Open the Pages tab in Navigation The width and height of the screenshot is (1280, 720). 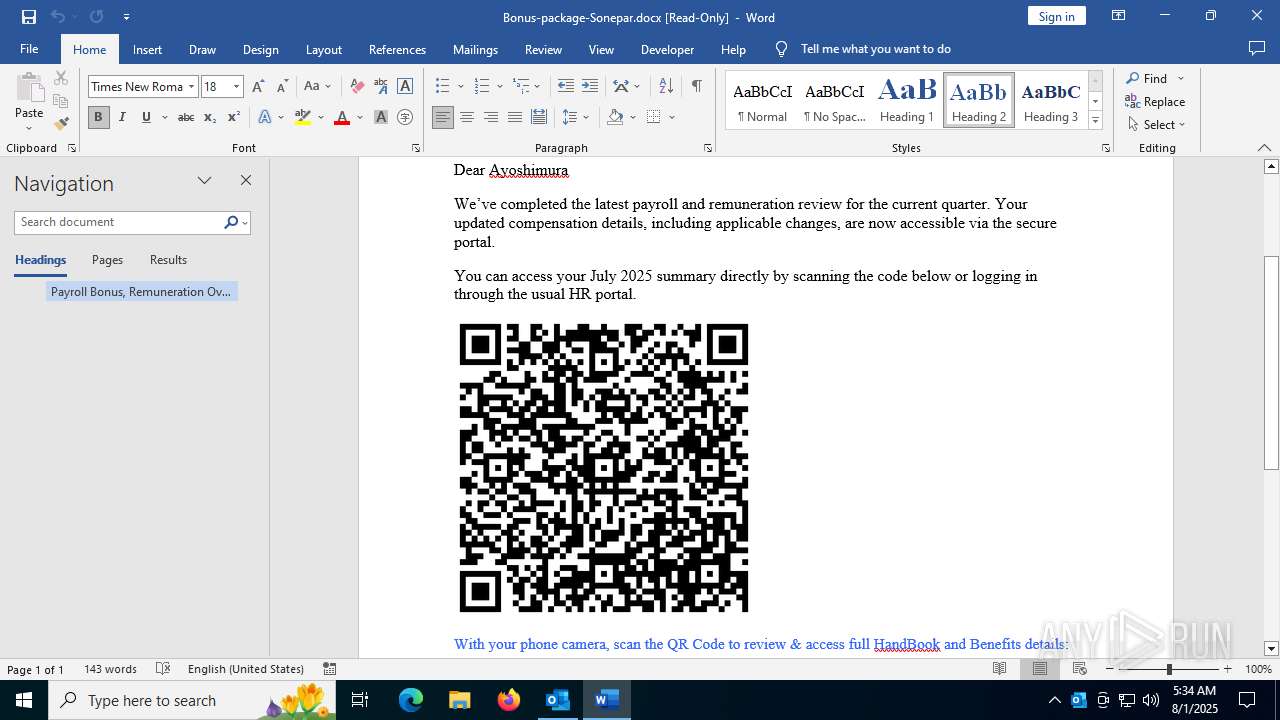pos(107,260)
